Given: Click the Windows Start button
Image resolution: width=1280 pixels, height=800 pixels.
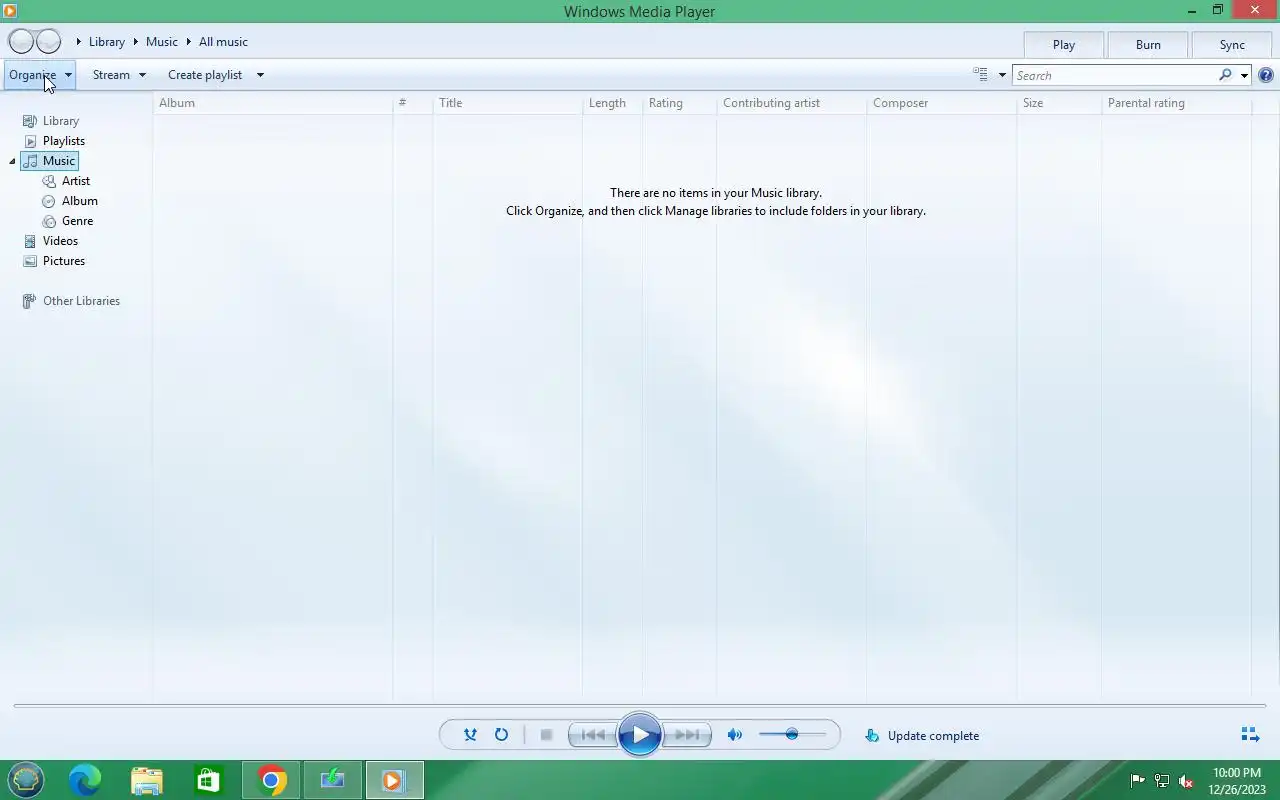Looking at the screenshot, I should 26,780.
